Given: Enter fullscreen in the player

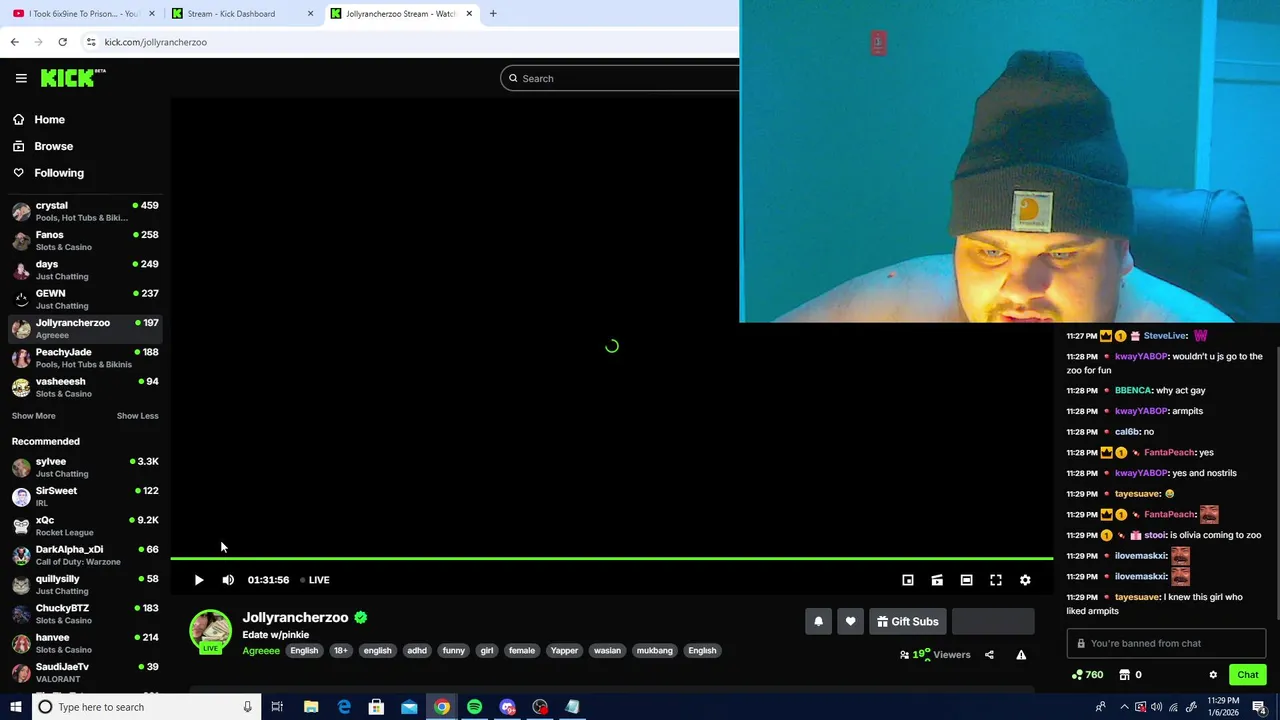Looking at the screenshot, I should click(996, 580).
